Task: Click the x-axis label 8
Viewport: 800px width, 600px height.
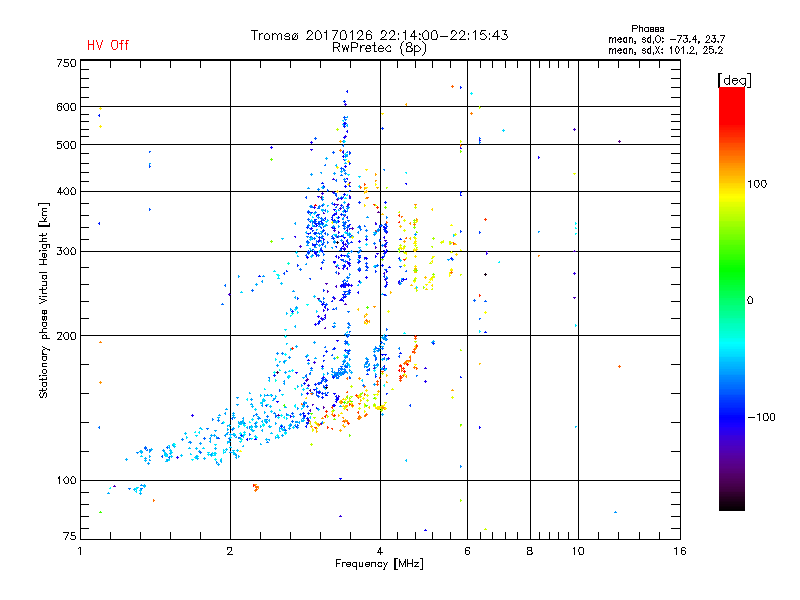Action: pyautogui.click(x=530, y=551)
